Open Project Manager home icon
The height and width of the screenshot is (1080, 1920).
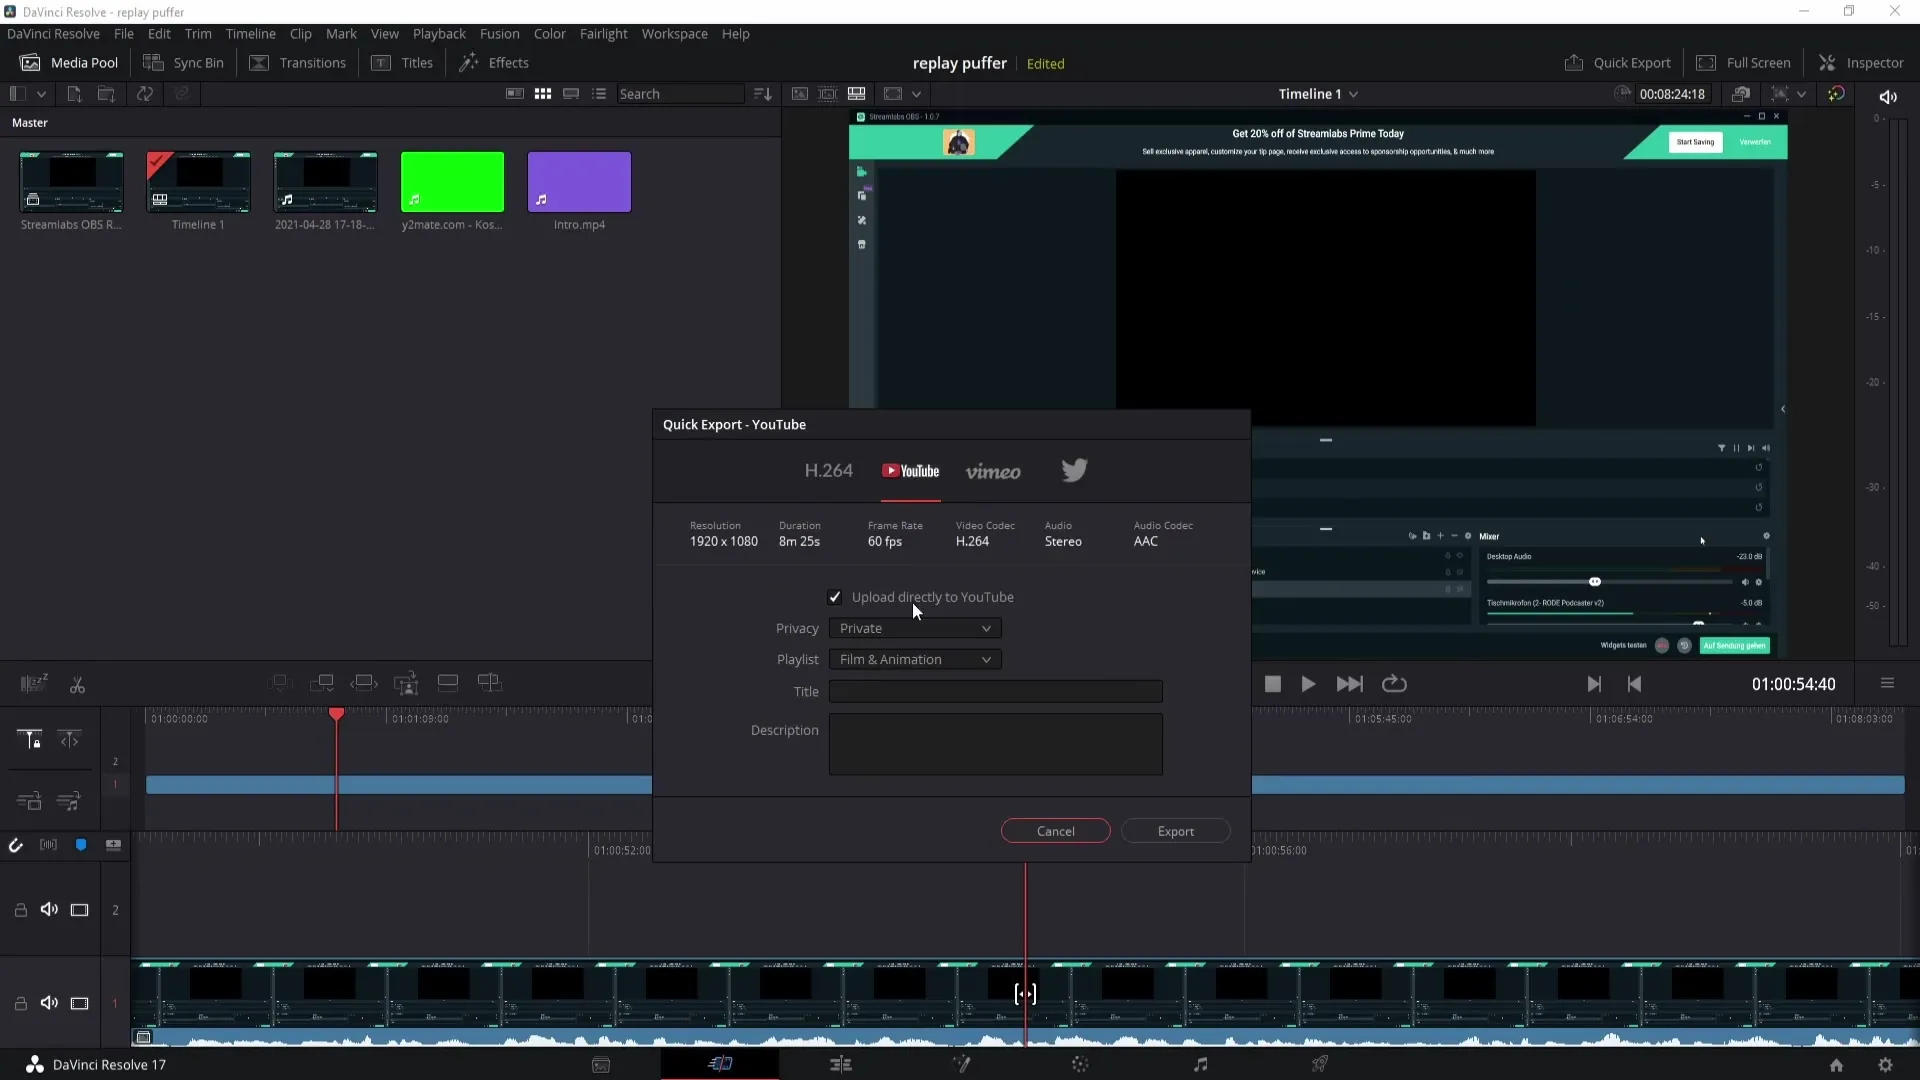point(1836,1065)
